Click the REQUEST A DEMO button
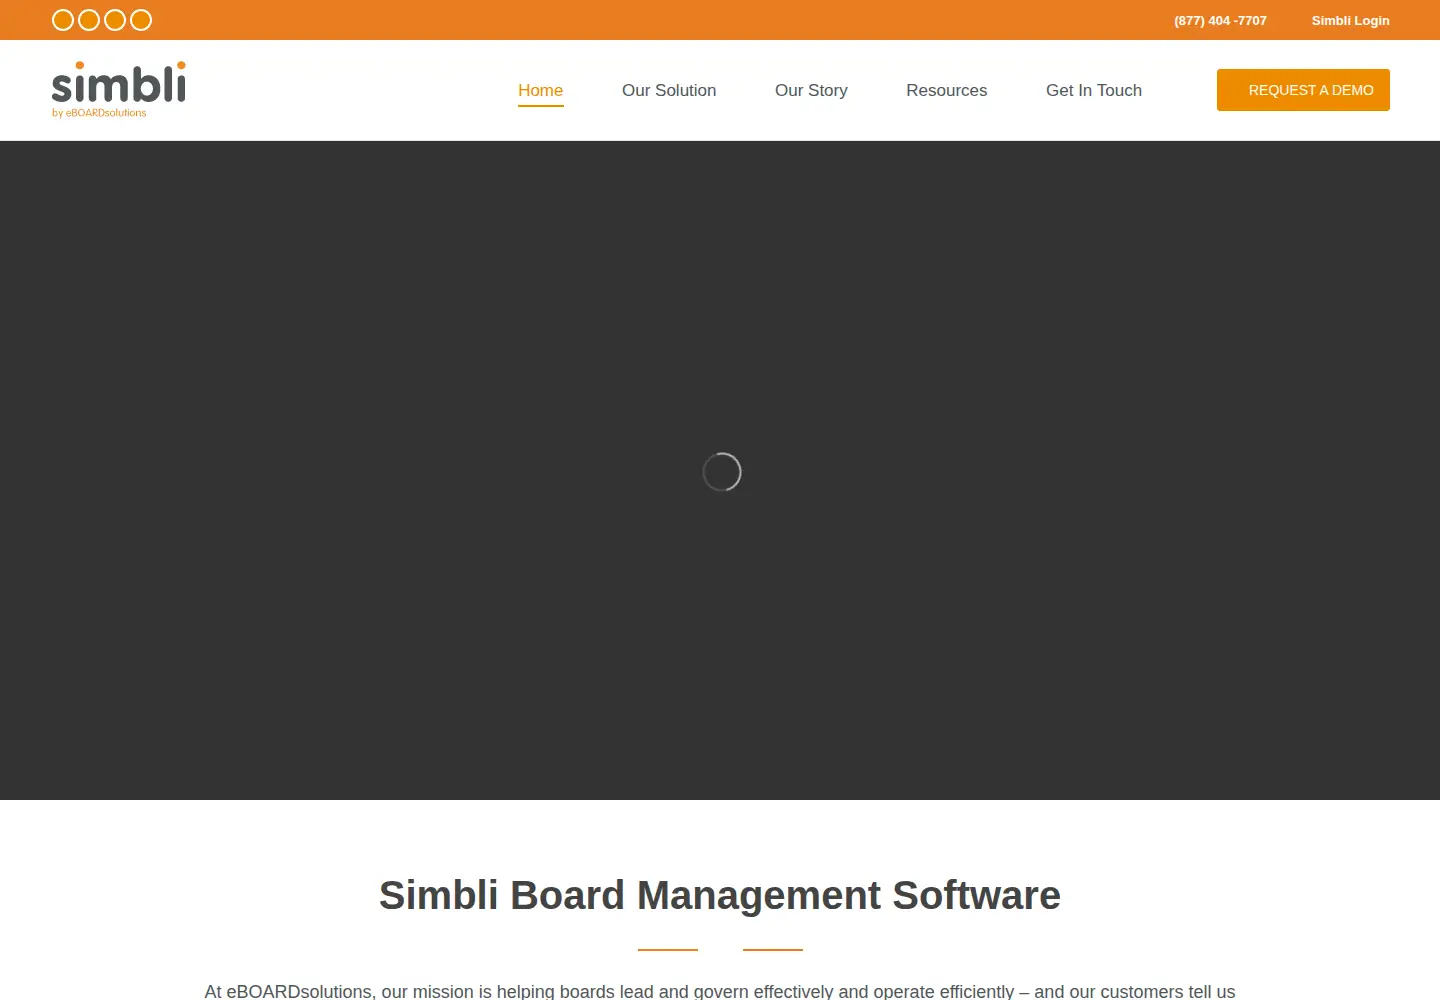The height and width of the screenshot is (1000, 1440). coord(1303,90)
